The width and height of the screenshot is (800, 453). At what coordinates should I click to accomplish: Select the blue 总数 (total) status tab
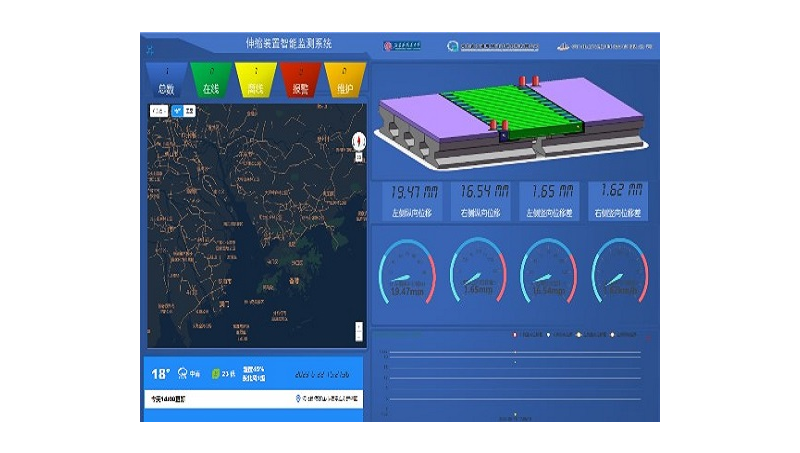pyautogui.click(x=167, y=80)
